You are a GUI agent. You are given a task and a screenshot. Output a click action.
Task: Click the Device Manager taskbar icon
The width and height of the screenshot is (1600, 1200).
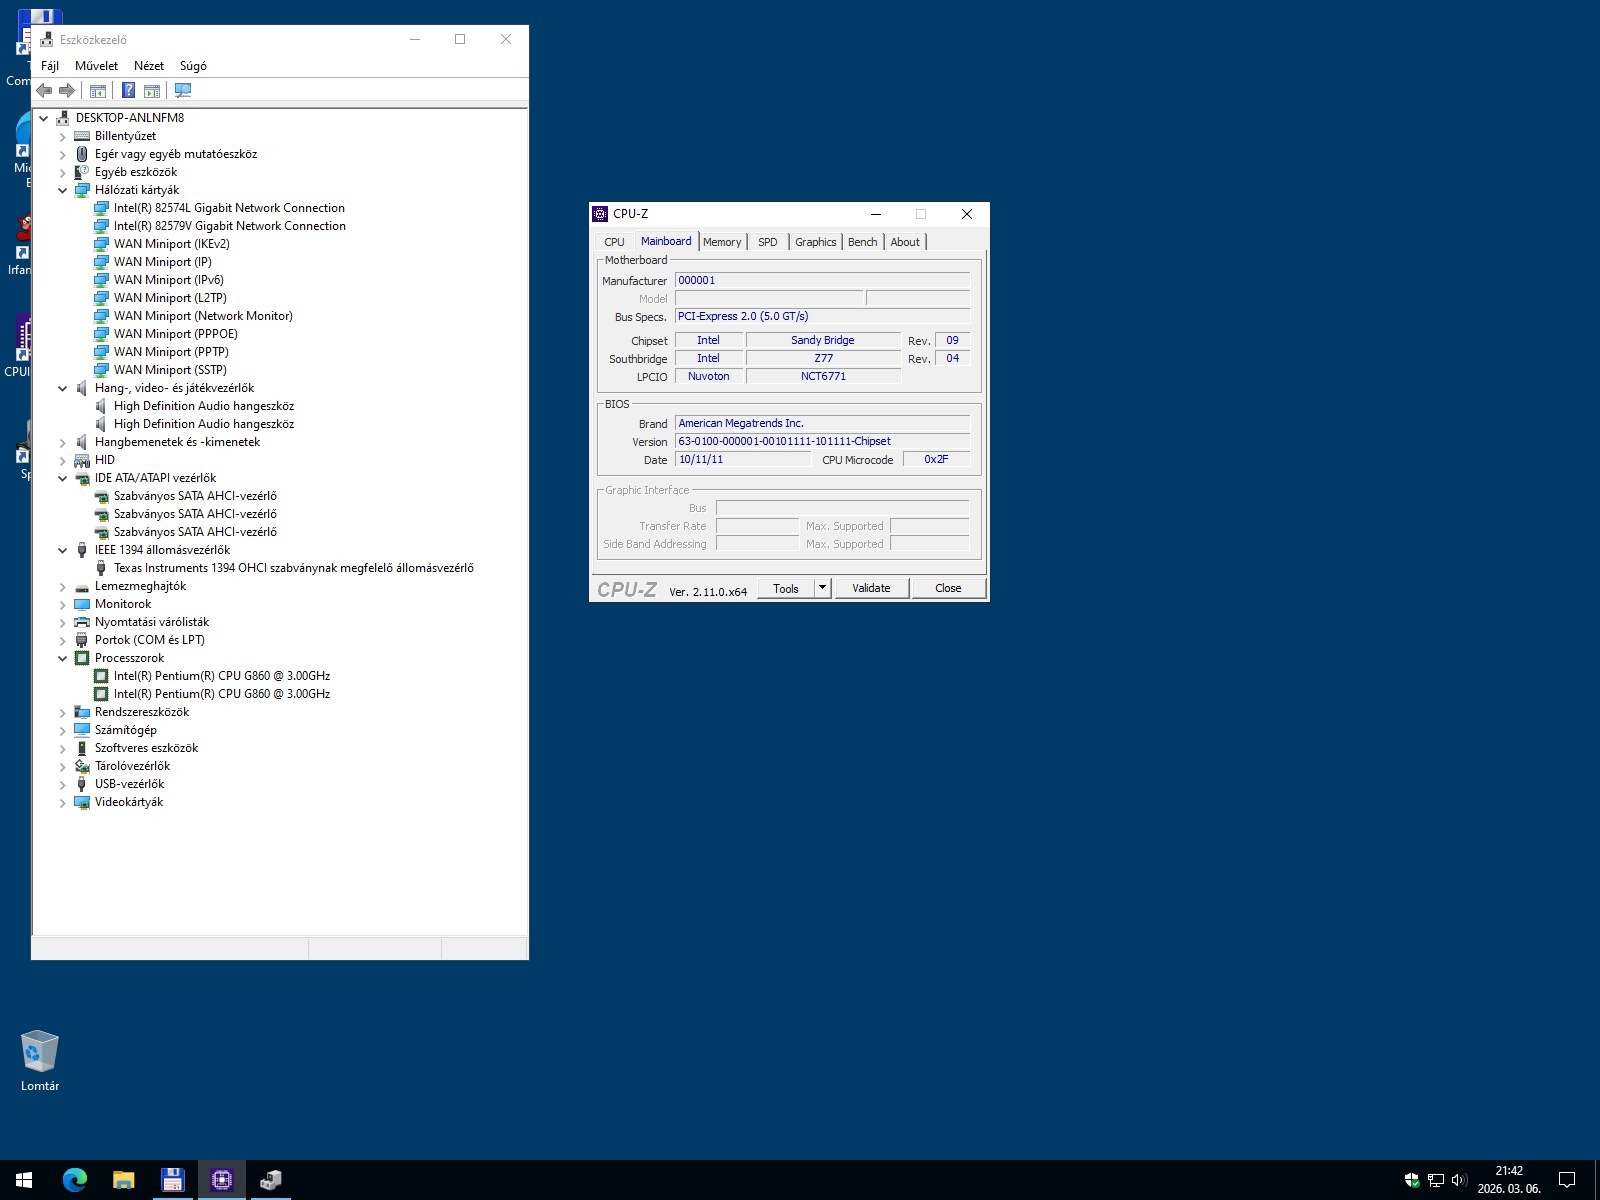[270, 1180]
